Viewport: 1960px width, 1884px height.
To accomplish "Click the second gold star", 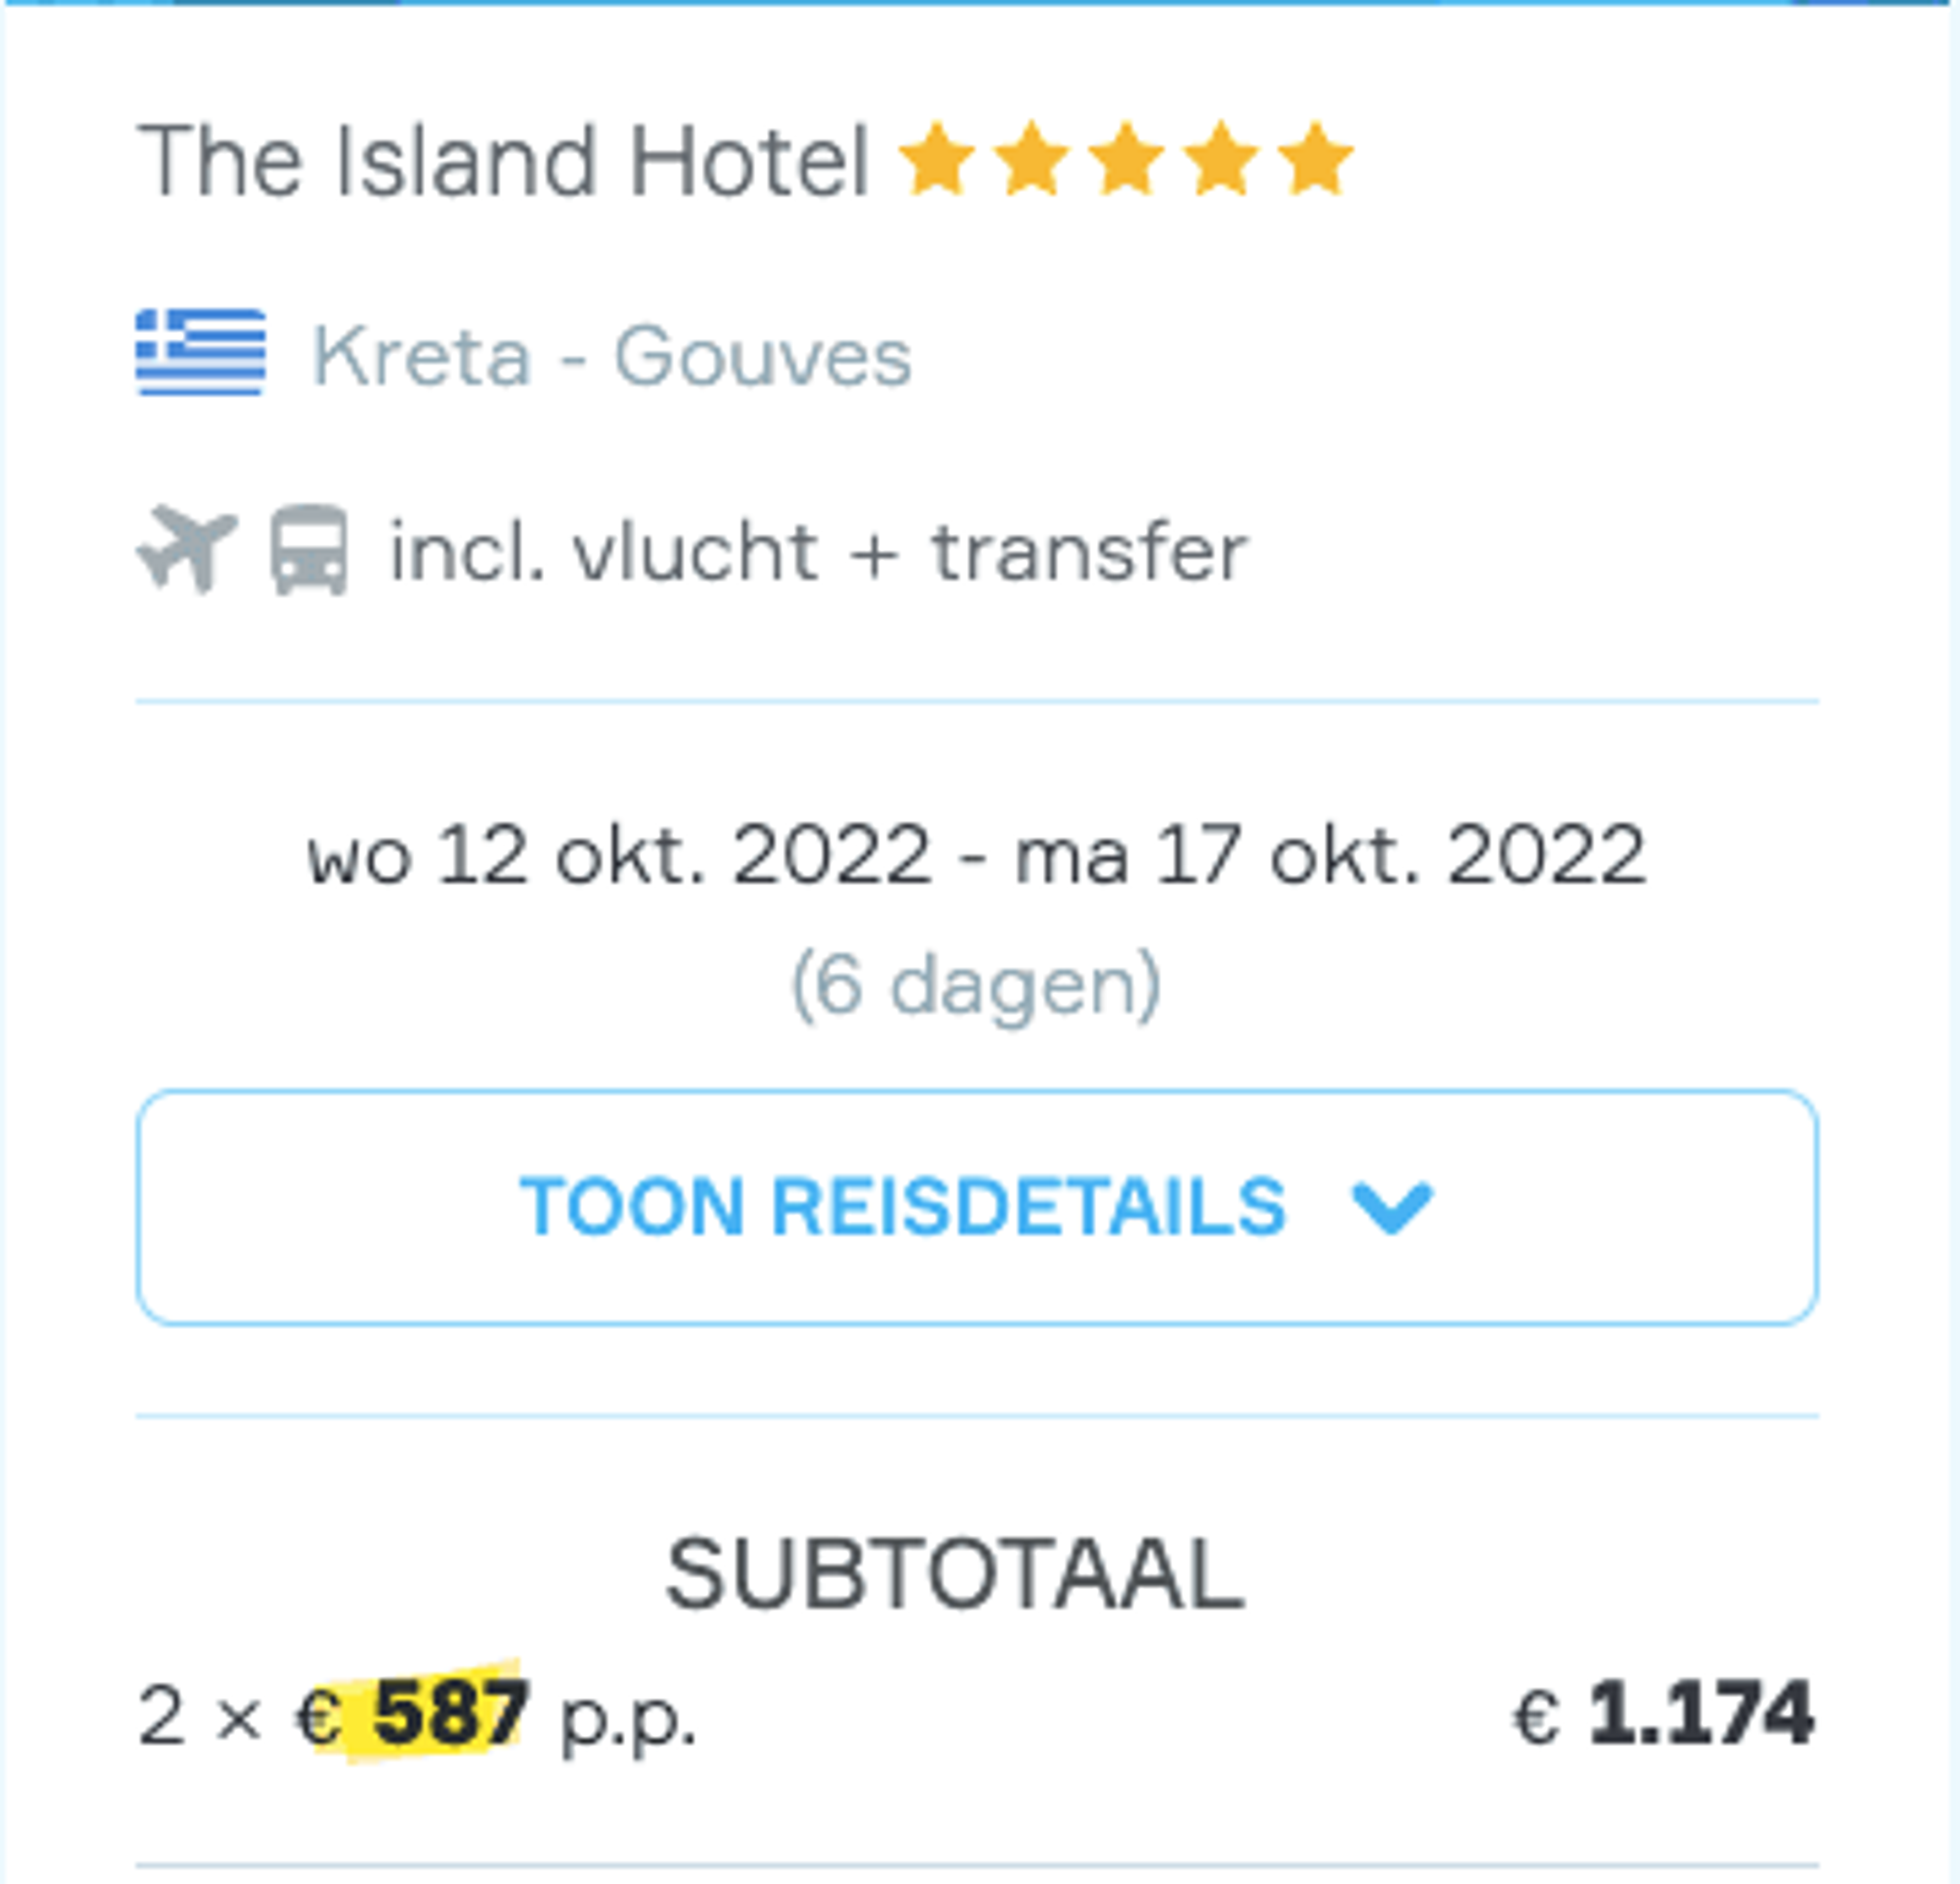I will (x=1032, y=158).
